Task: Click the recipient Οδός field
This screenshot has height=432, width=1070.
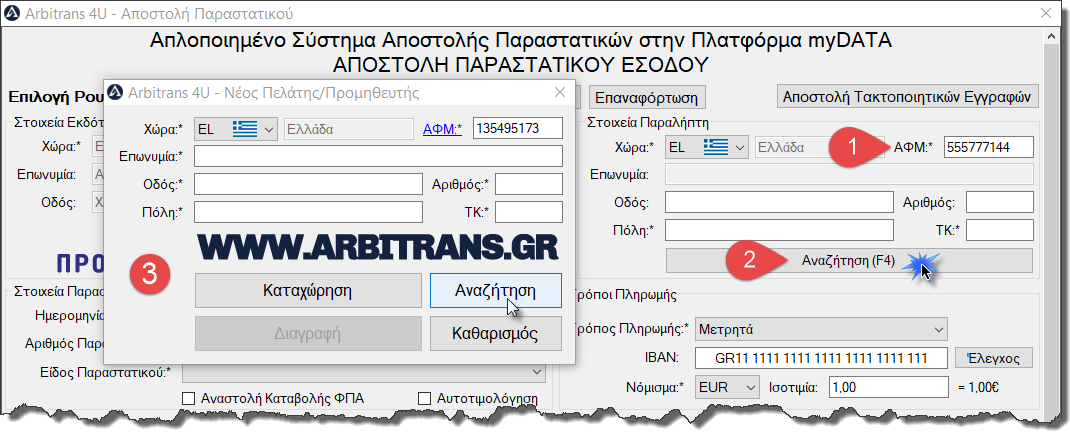Action: [x=779, y=203]
